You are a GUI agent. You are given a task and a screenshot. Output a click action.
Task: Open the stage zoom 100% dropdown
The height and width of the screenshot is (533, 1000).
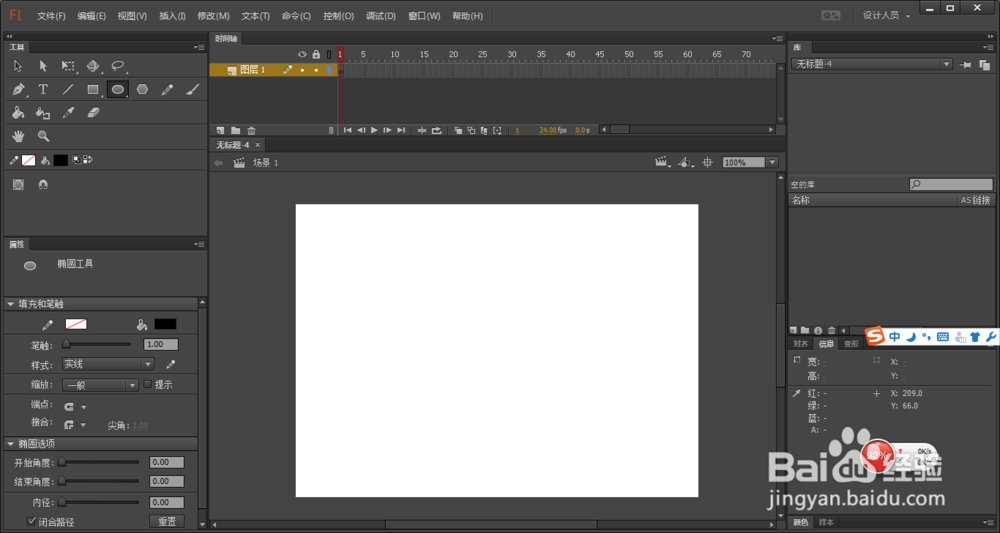pyautogui.click(x=773, y=163)
